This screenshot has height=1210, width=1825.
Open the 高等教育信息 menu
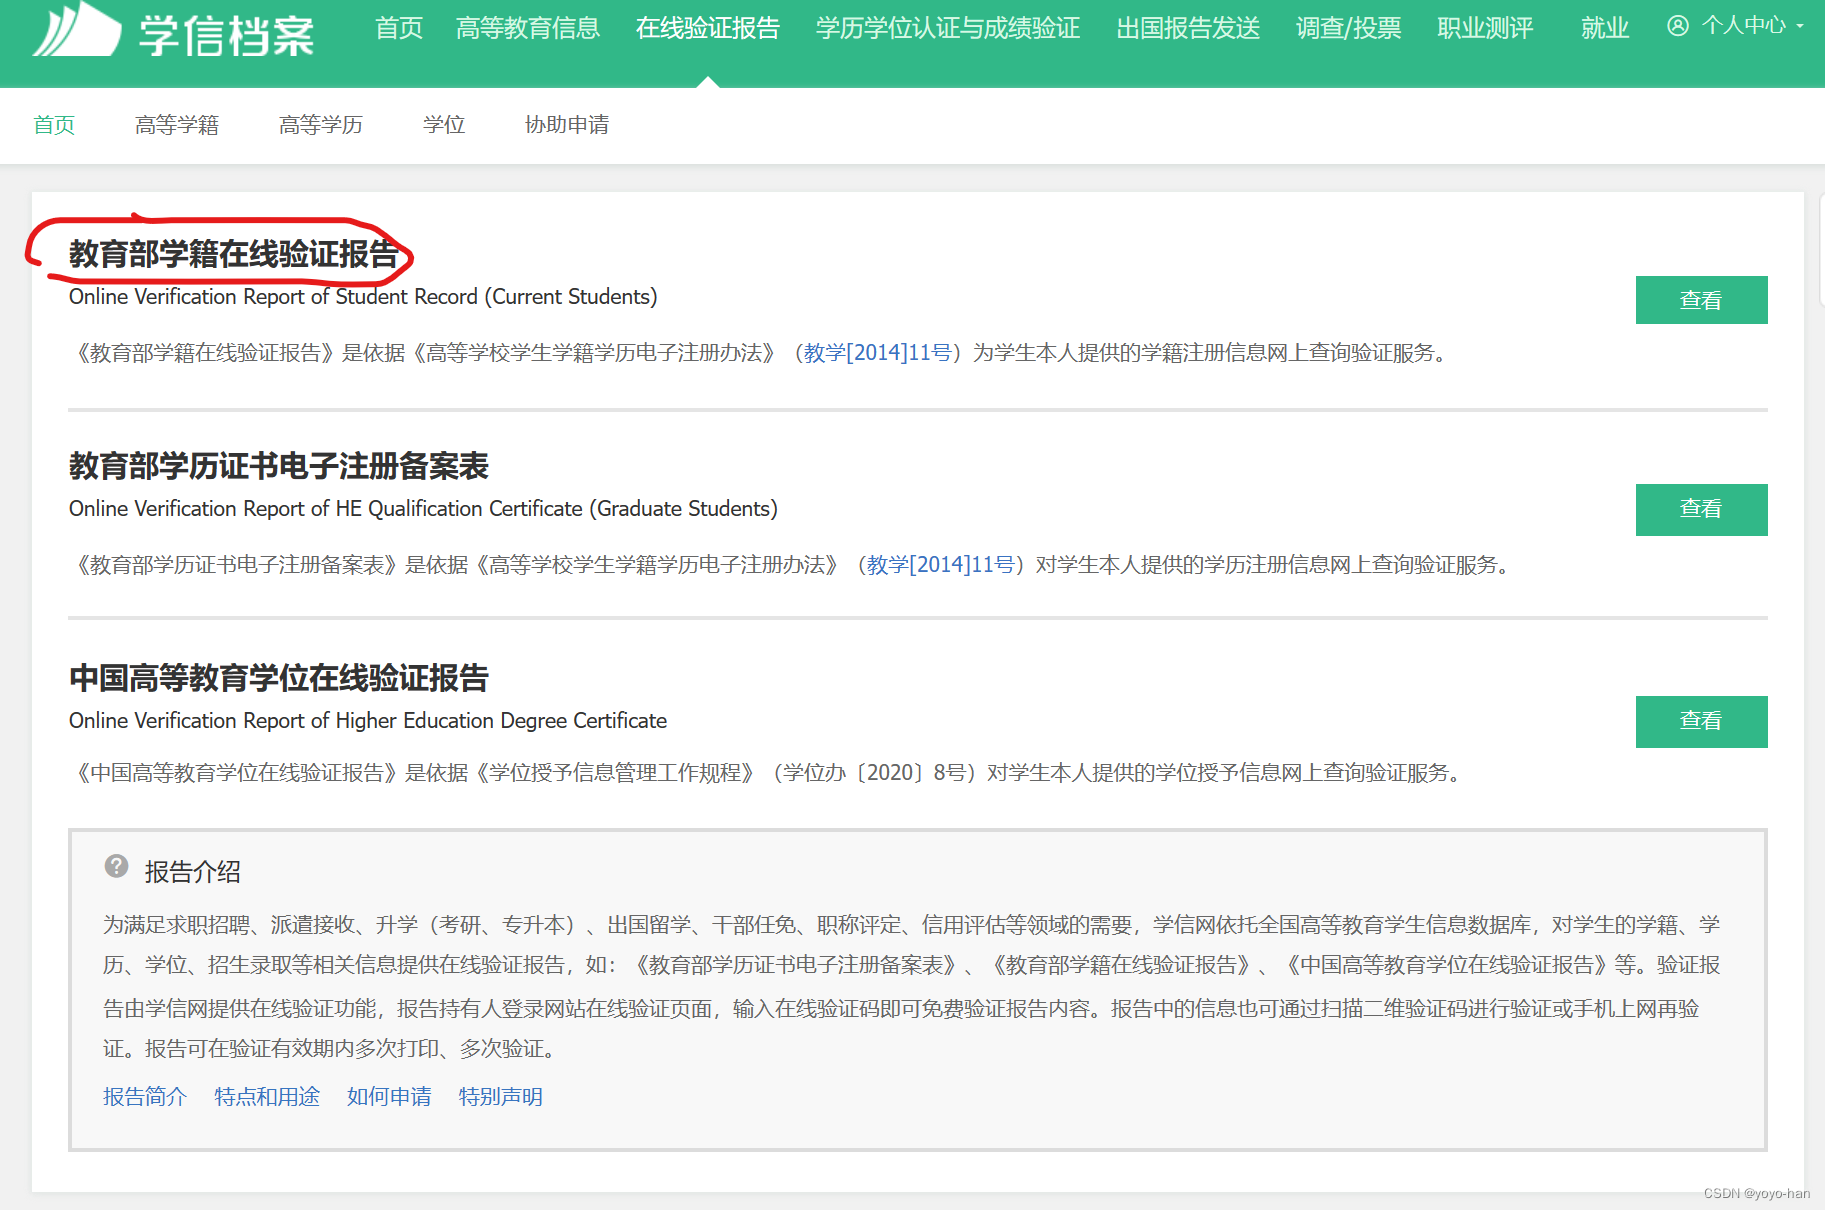[x=528, y=28]
